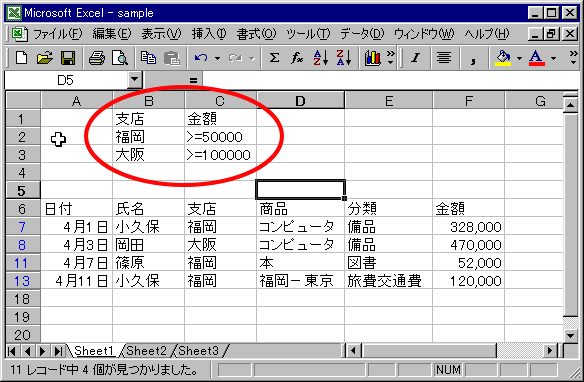Apply the yellow fill color bucket
584x382 pixels.
(503, 58)
